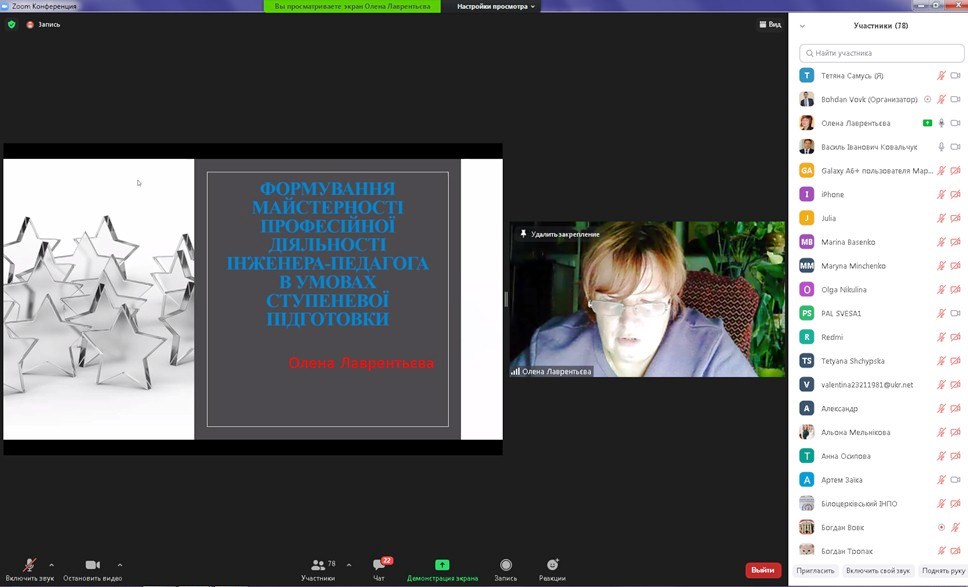
Task: Click Пригласить invite button
Action: coord(815,570)
